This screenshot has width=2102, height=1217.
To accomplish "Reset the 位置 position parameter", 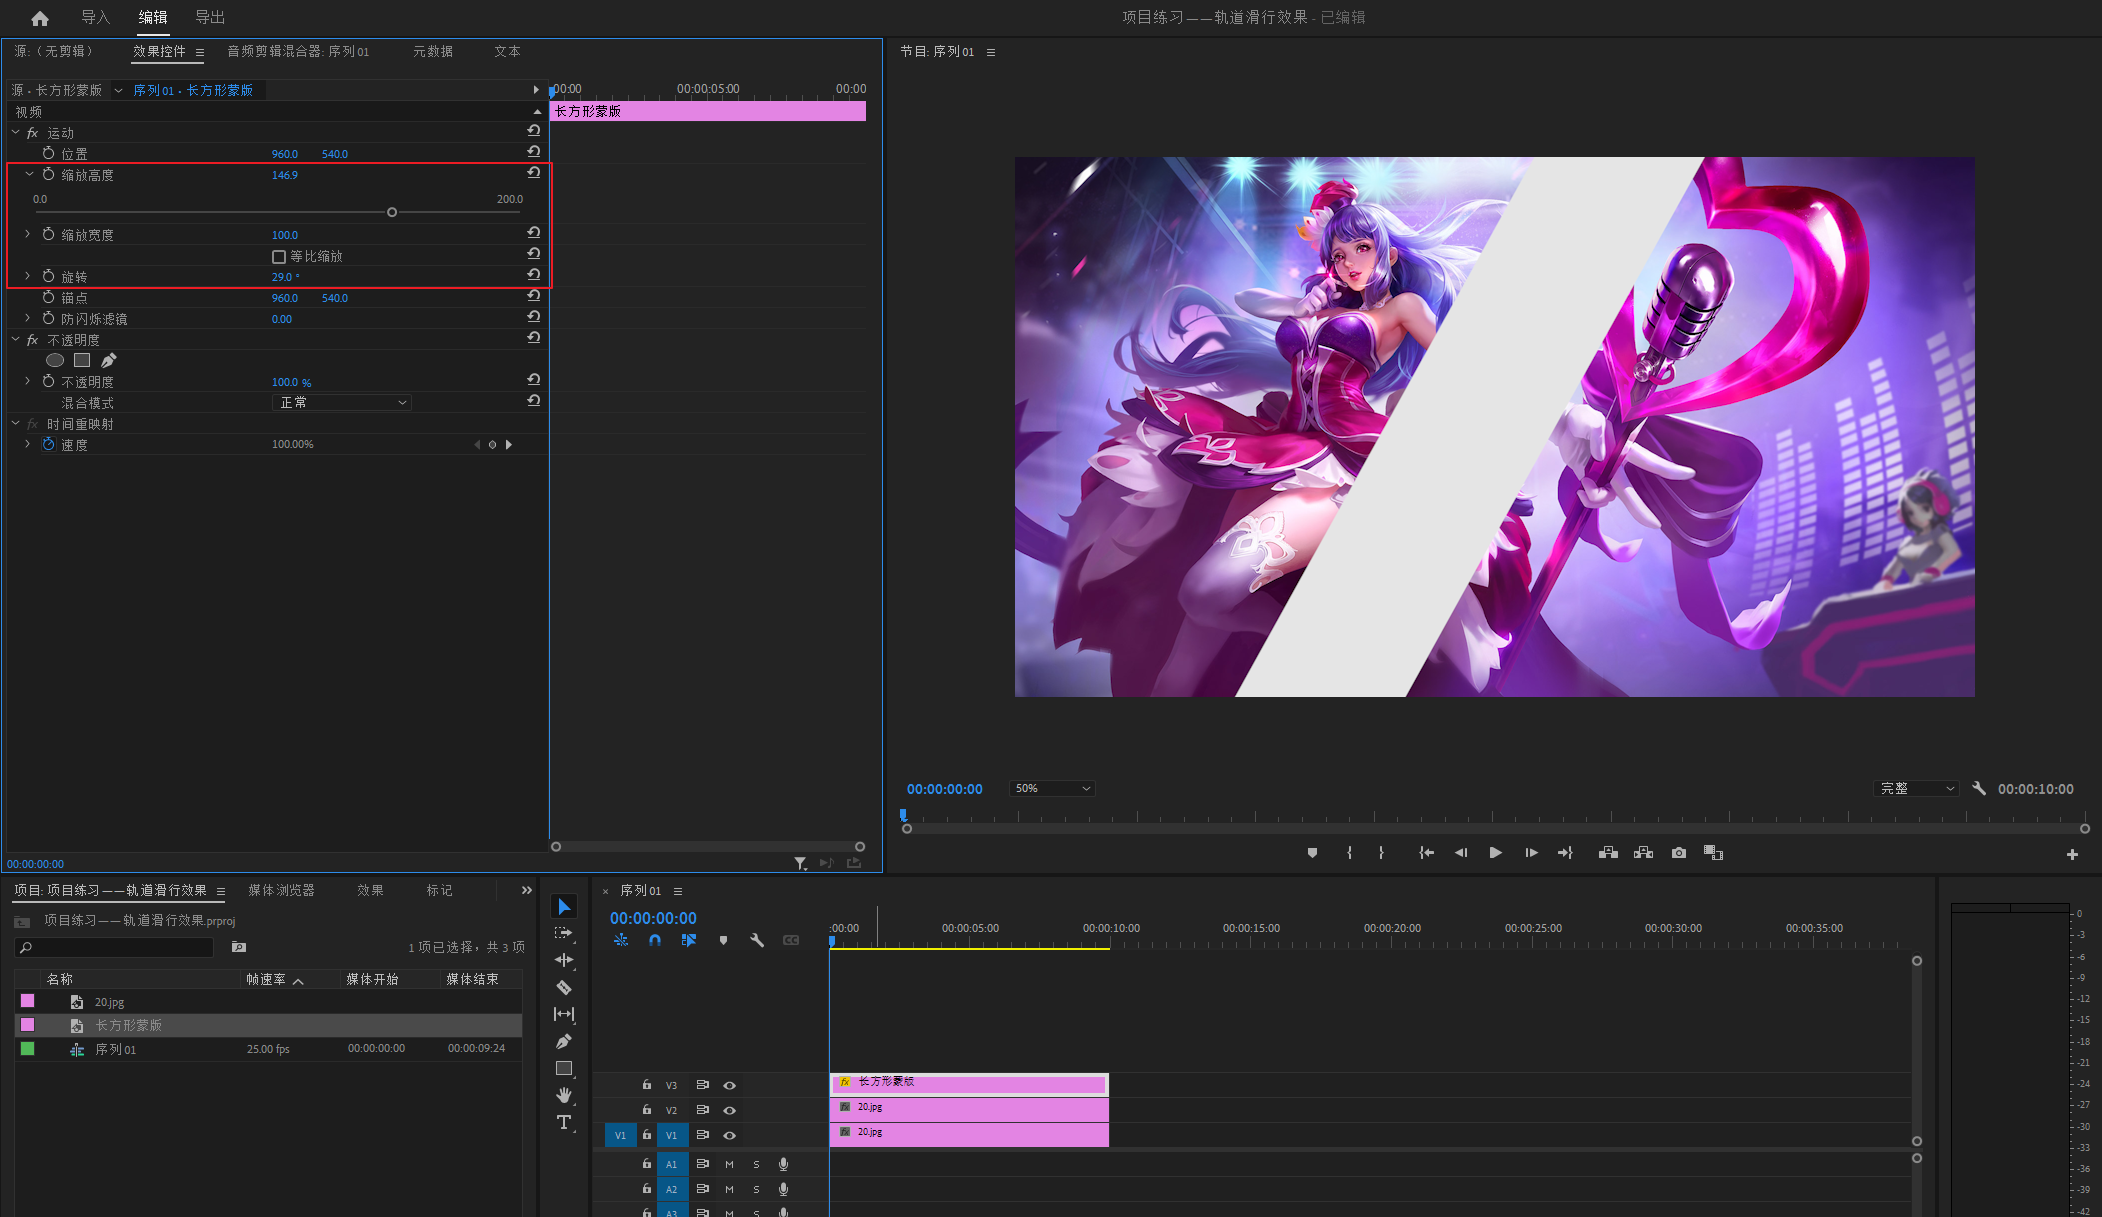I will (534, 152).
